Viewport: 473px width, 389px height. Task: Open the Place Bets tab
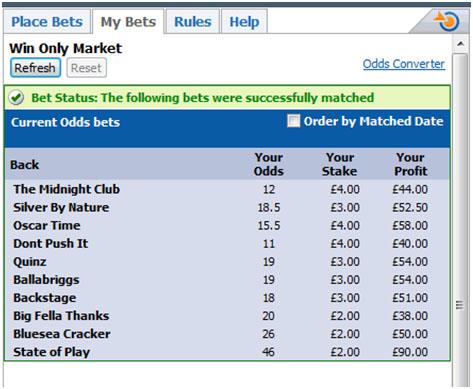47,22
